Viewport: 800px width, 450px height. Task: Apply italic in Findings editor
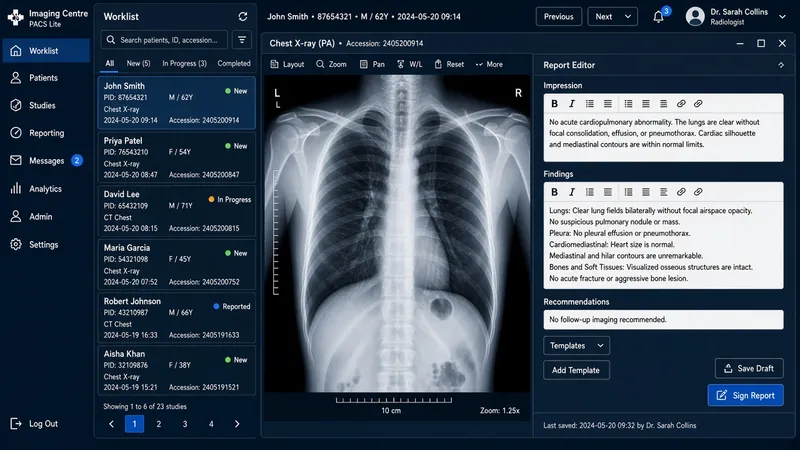[x=572, y=192]
